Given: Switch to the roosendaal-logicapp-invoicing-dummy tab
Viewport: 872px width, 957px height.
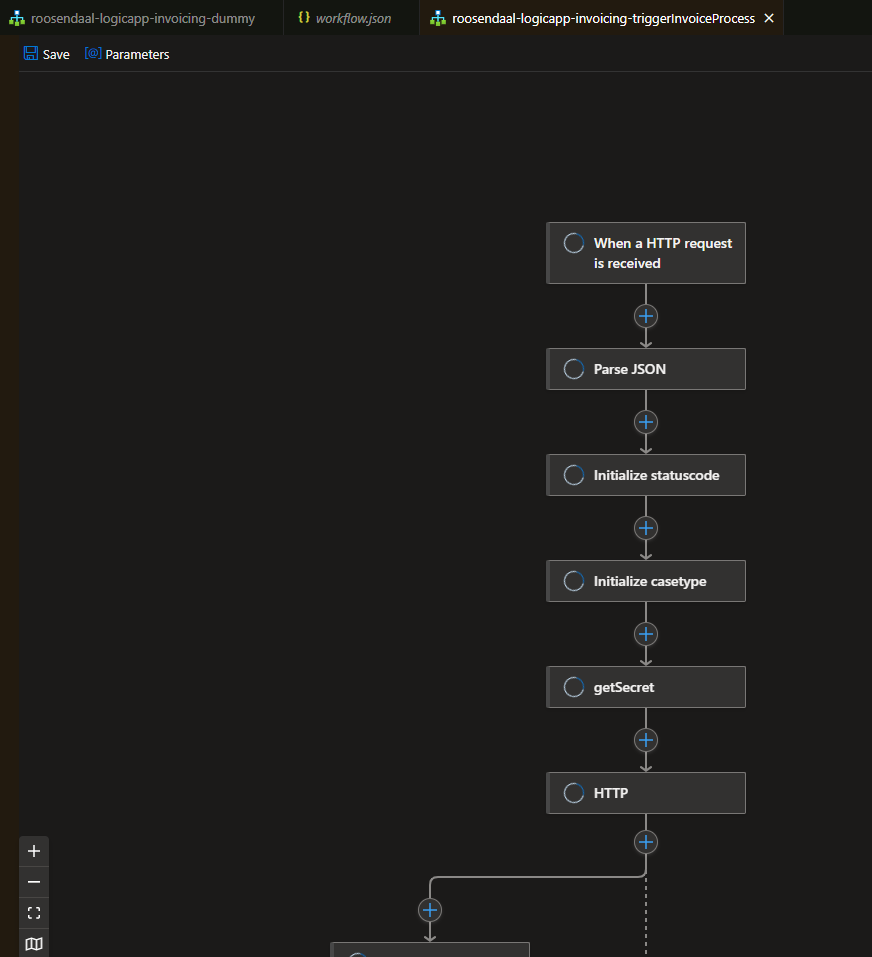Looking at the screenshot, I should point(140,17).
